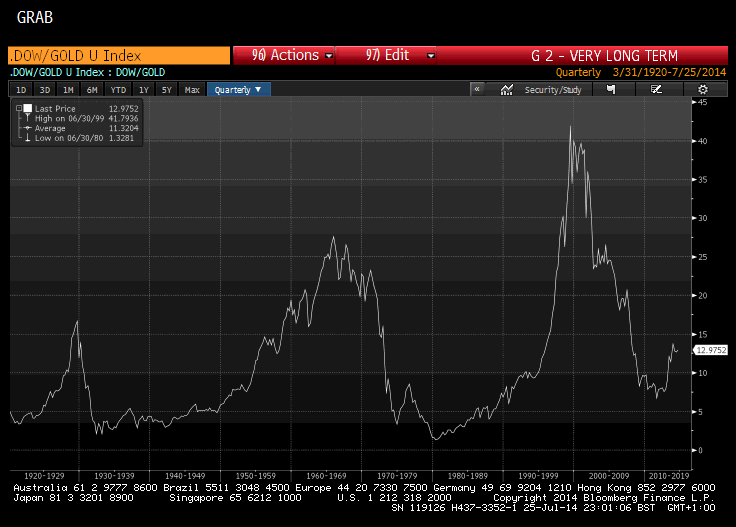Click the Last Price value 12.9752
This screenshot has height=527, width=736.
coord(123,108)
